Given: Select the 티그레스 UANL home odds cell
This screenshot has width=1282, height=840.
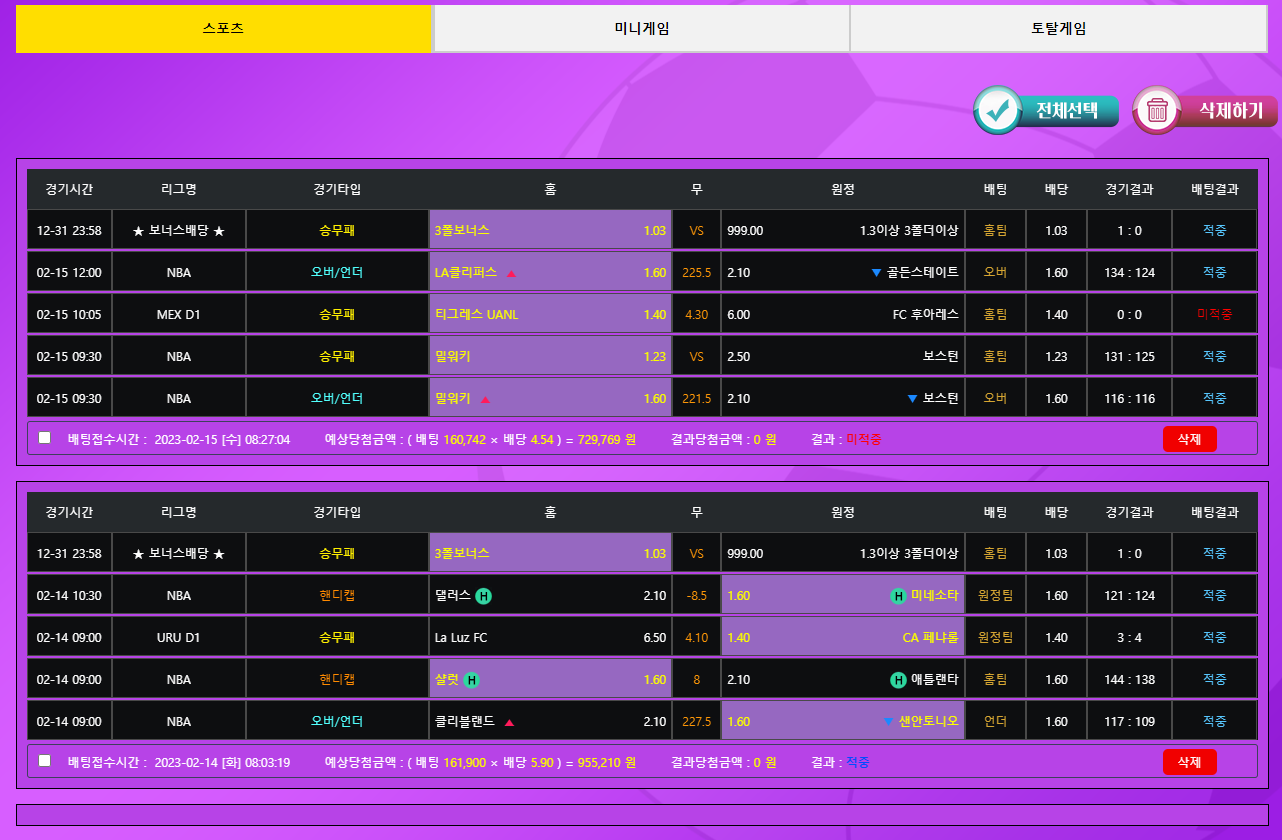Looking at the screenshot, I should (x=550, y=314).
